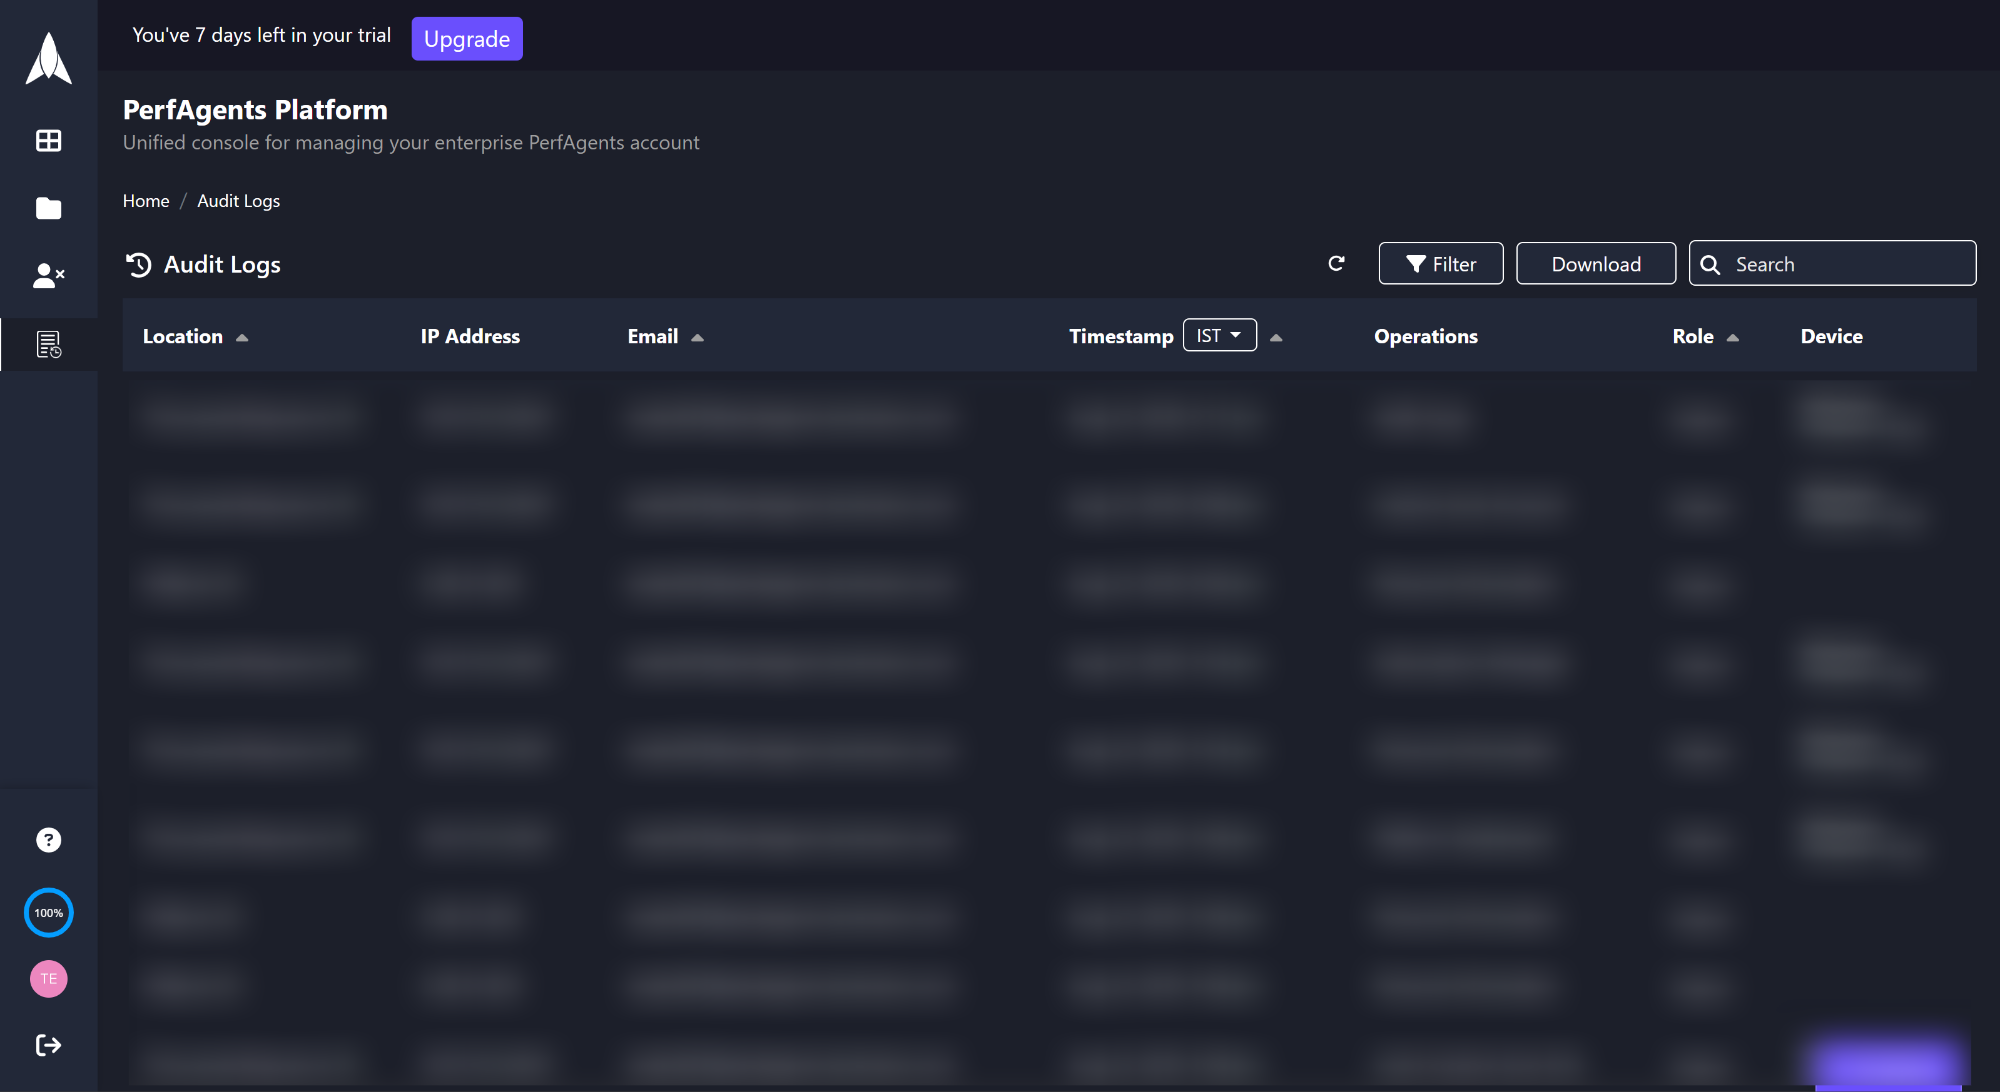This screenshot has height=1092, width=2000.
Task: Open the folder icon in sidebar
Action: [x=48, y=208]
